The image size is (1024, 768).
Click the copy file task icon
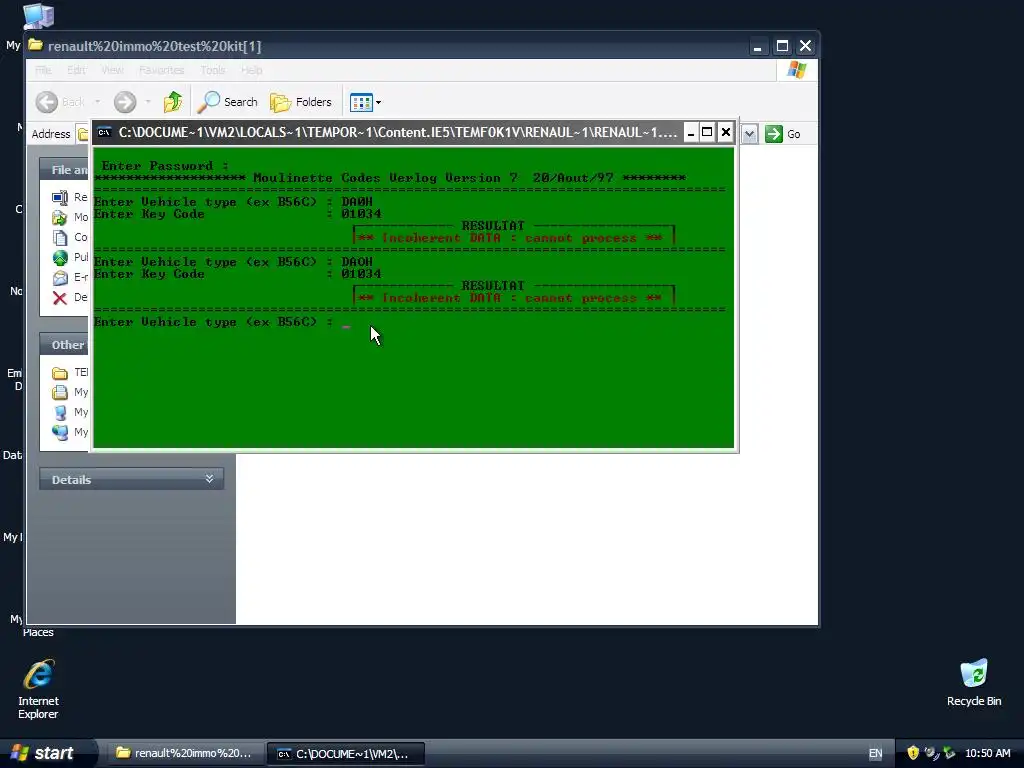(x=60, y=238)
